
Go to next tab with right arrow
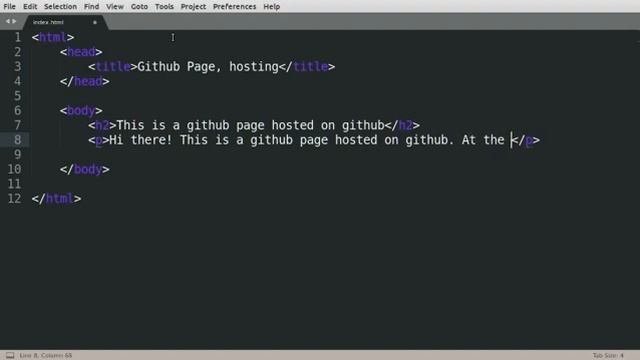point(14,21)
